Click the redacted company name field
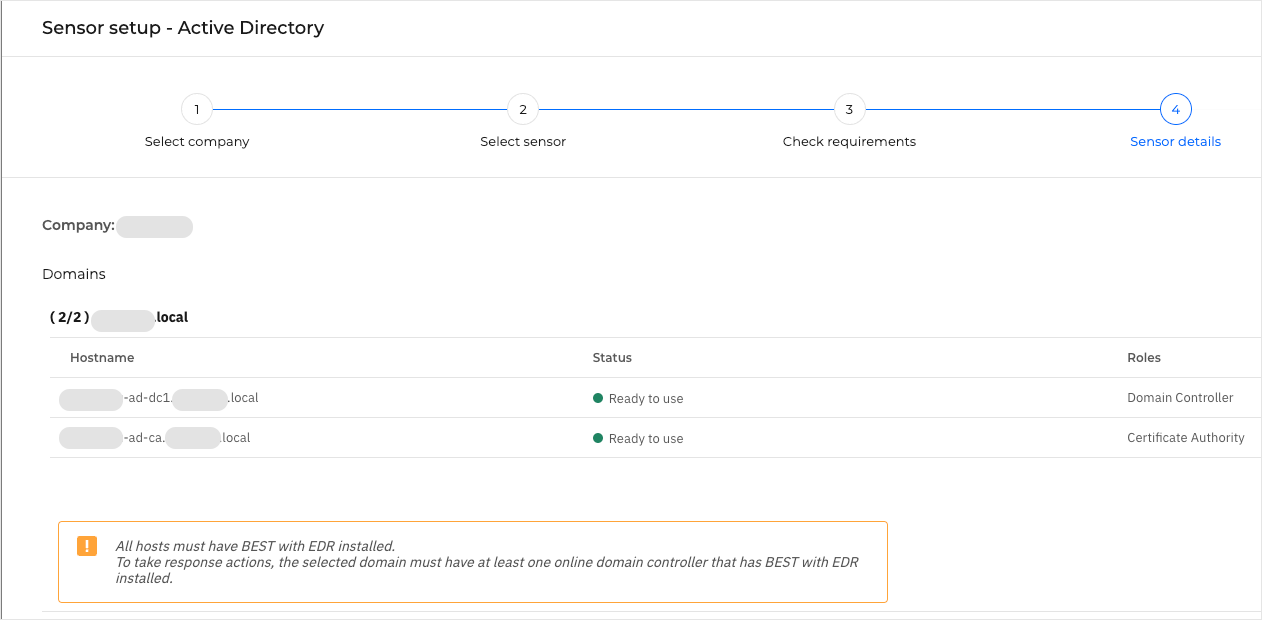1262x620 pixels. (154, 226)
